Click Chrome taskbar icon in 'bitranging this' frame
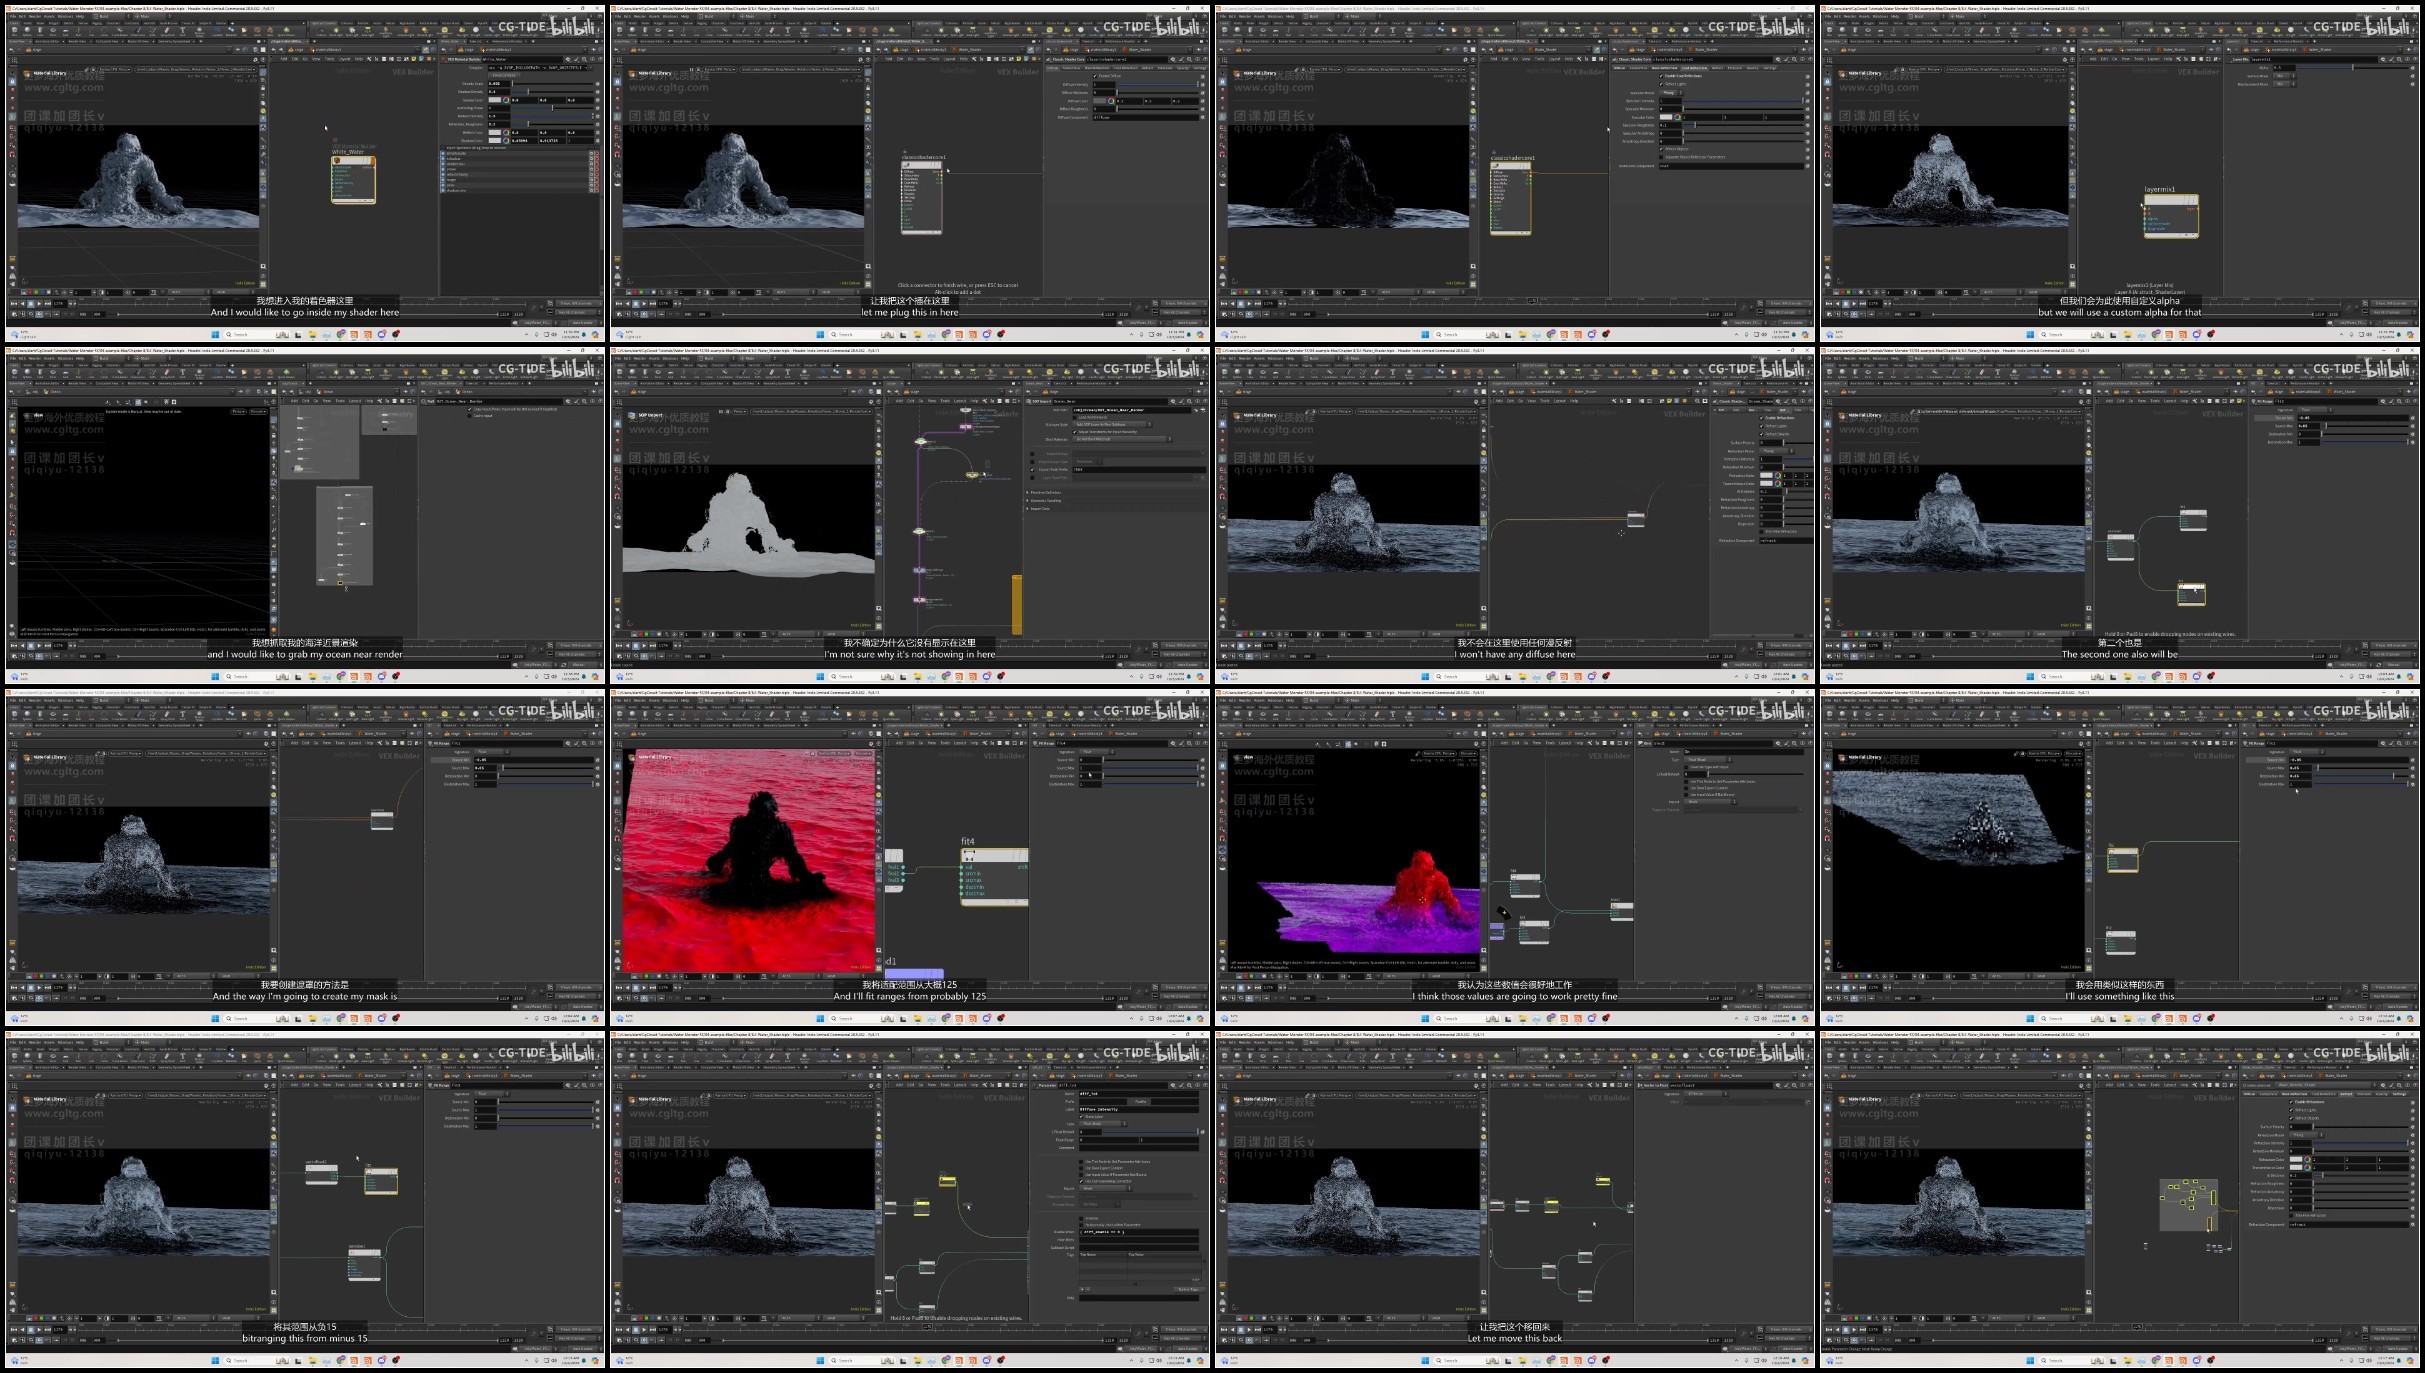 341,1360
